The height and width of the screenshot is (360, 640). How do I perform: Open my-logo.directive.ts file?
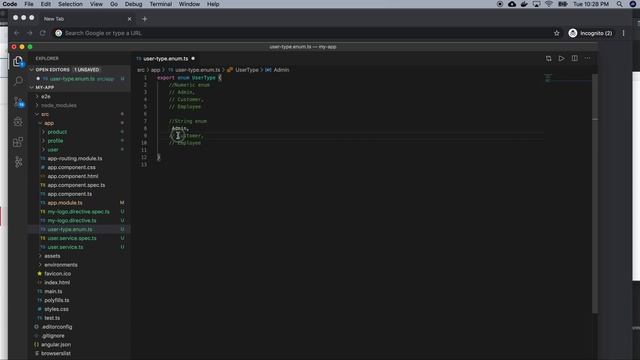coord(72,220)
